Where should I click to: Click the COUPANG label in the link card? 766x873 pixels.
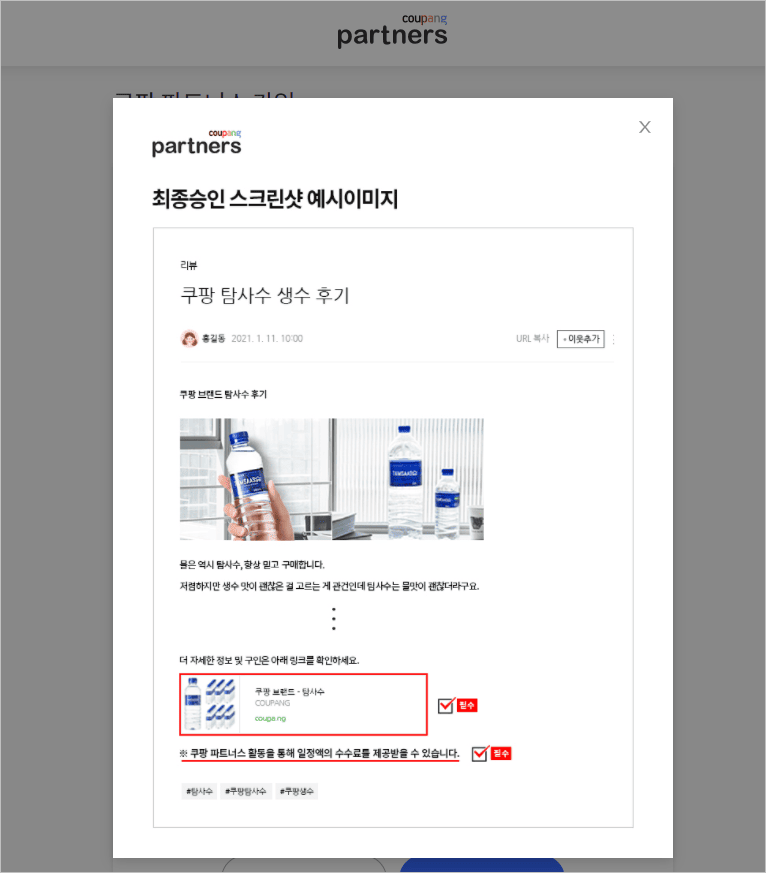[x=272, y=703]
